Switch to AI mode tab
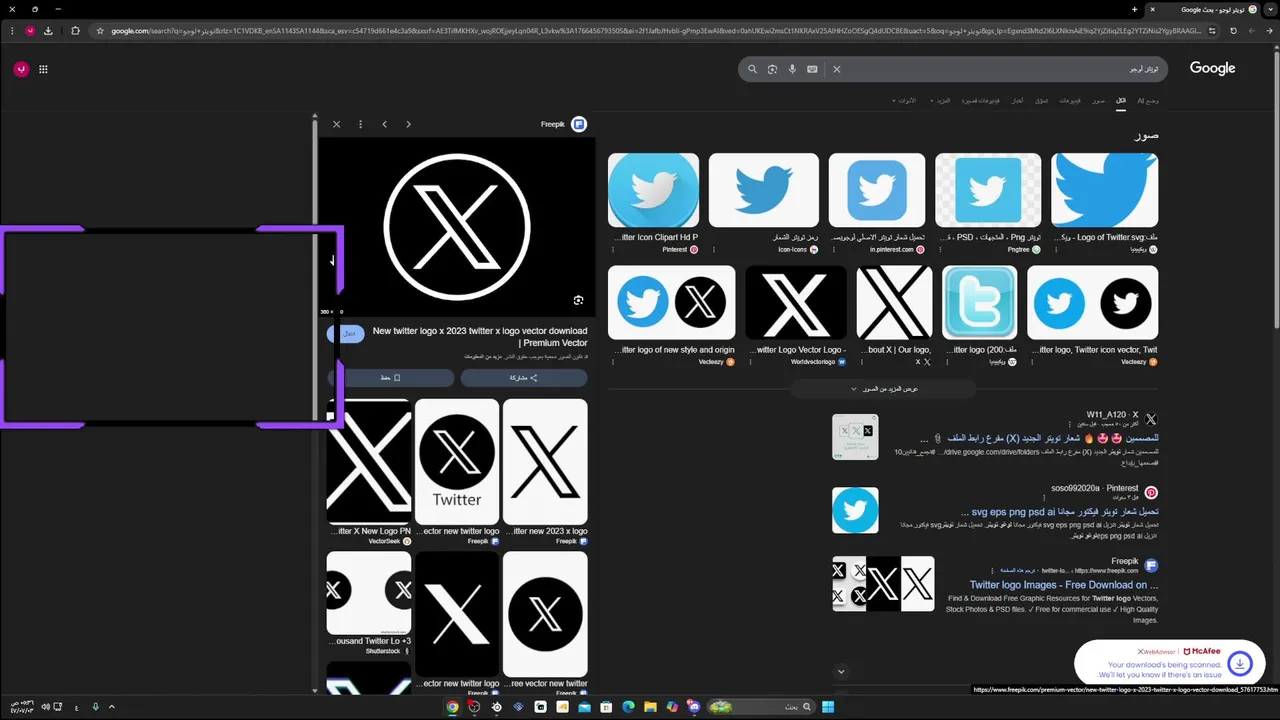This screenshot has height=720, width=1280. [x=1148, y=101]
